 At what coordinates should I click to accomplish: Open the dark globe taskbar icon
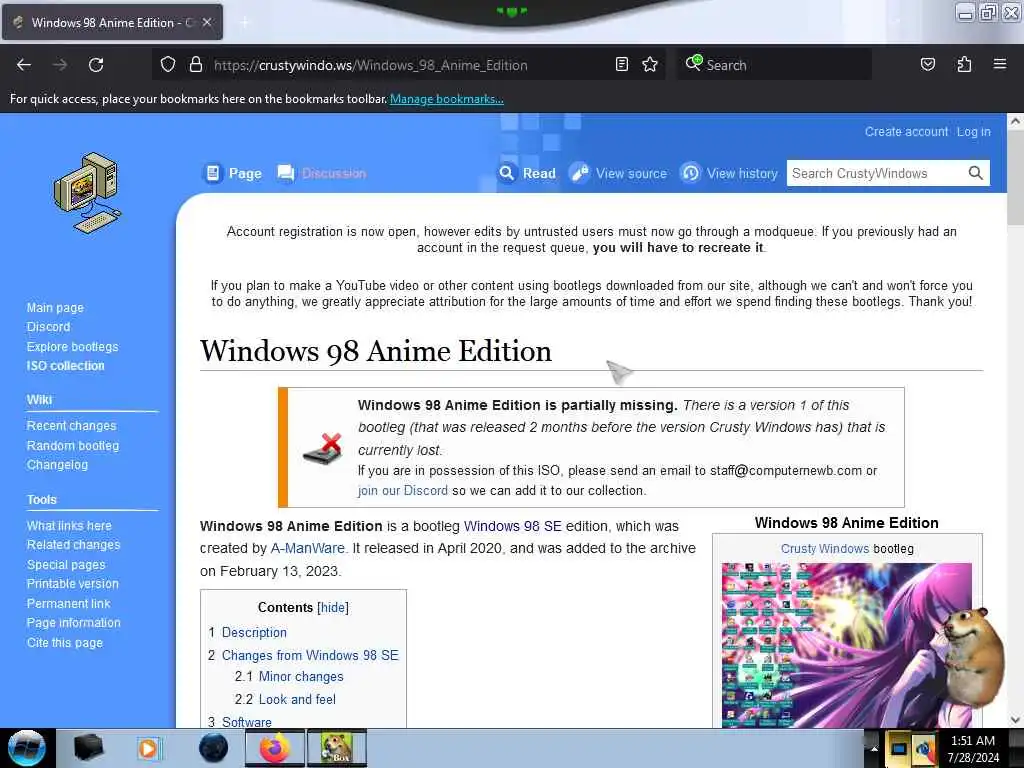click(214, 748)
